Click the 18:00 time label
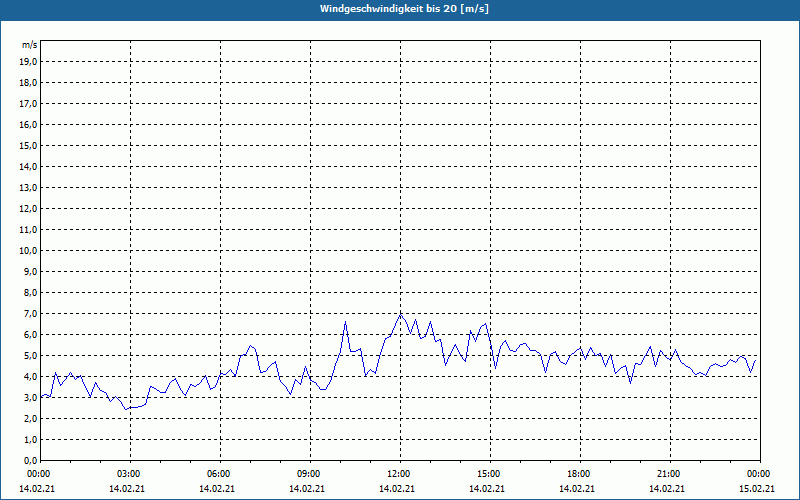 [x=580, y=474]
